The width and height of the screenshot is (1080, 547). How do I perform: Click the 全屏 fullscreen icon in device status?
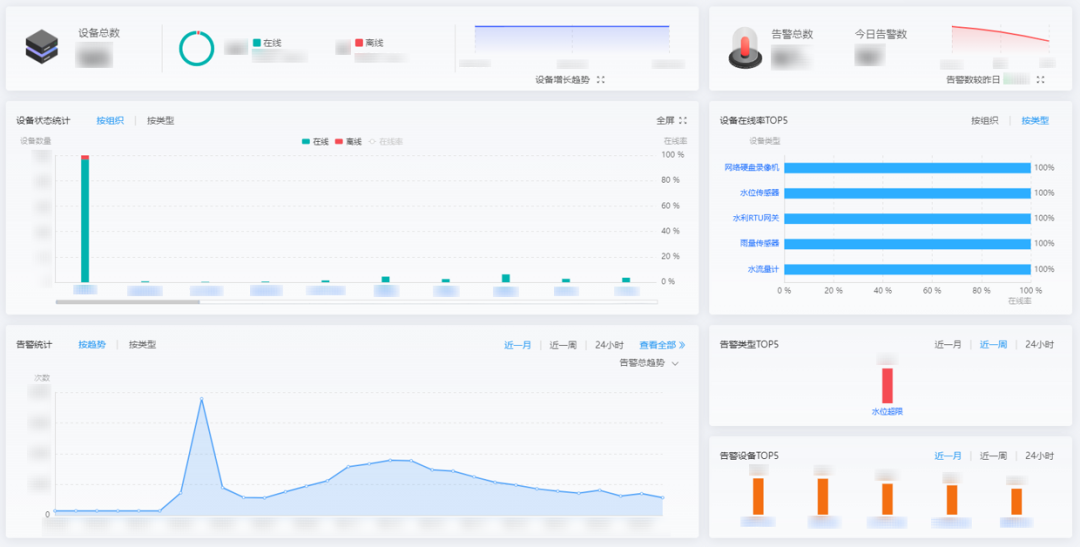coord(682,121)
